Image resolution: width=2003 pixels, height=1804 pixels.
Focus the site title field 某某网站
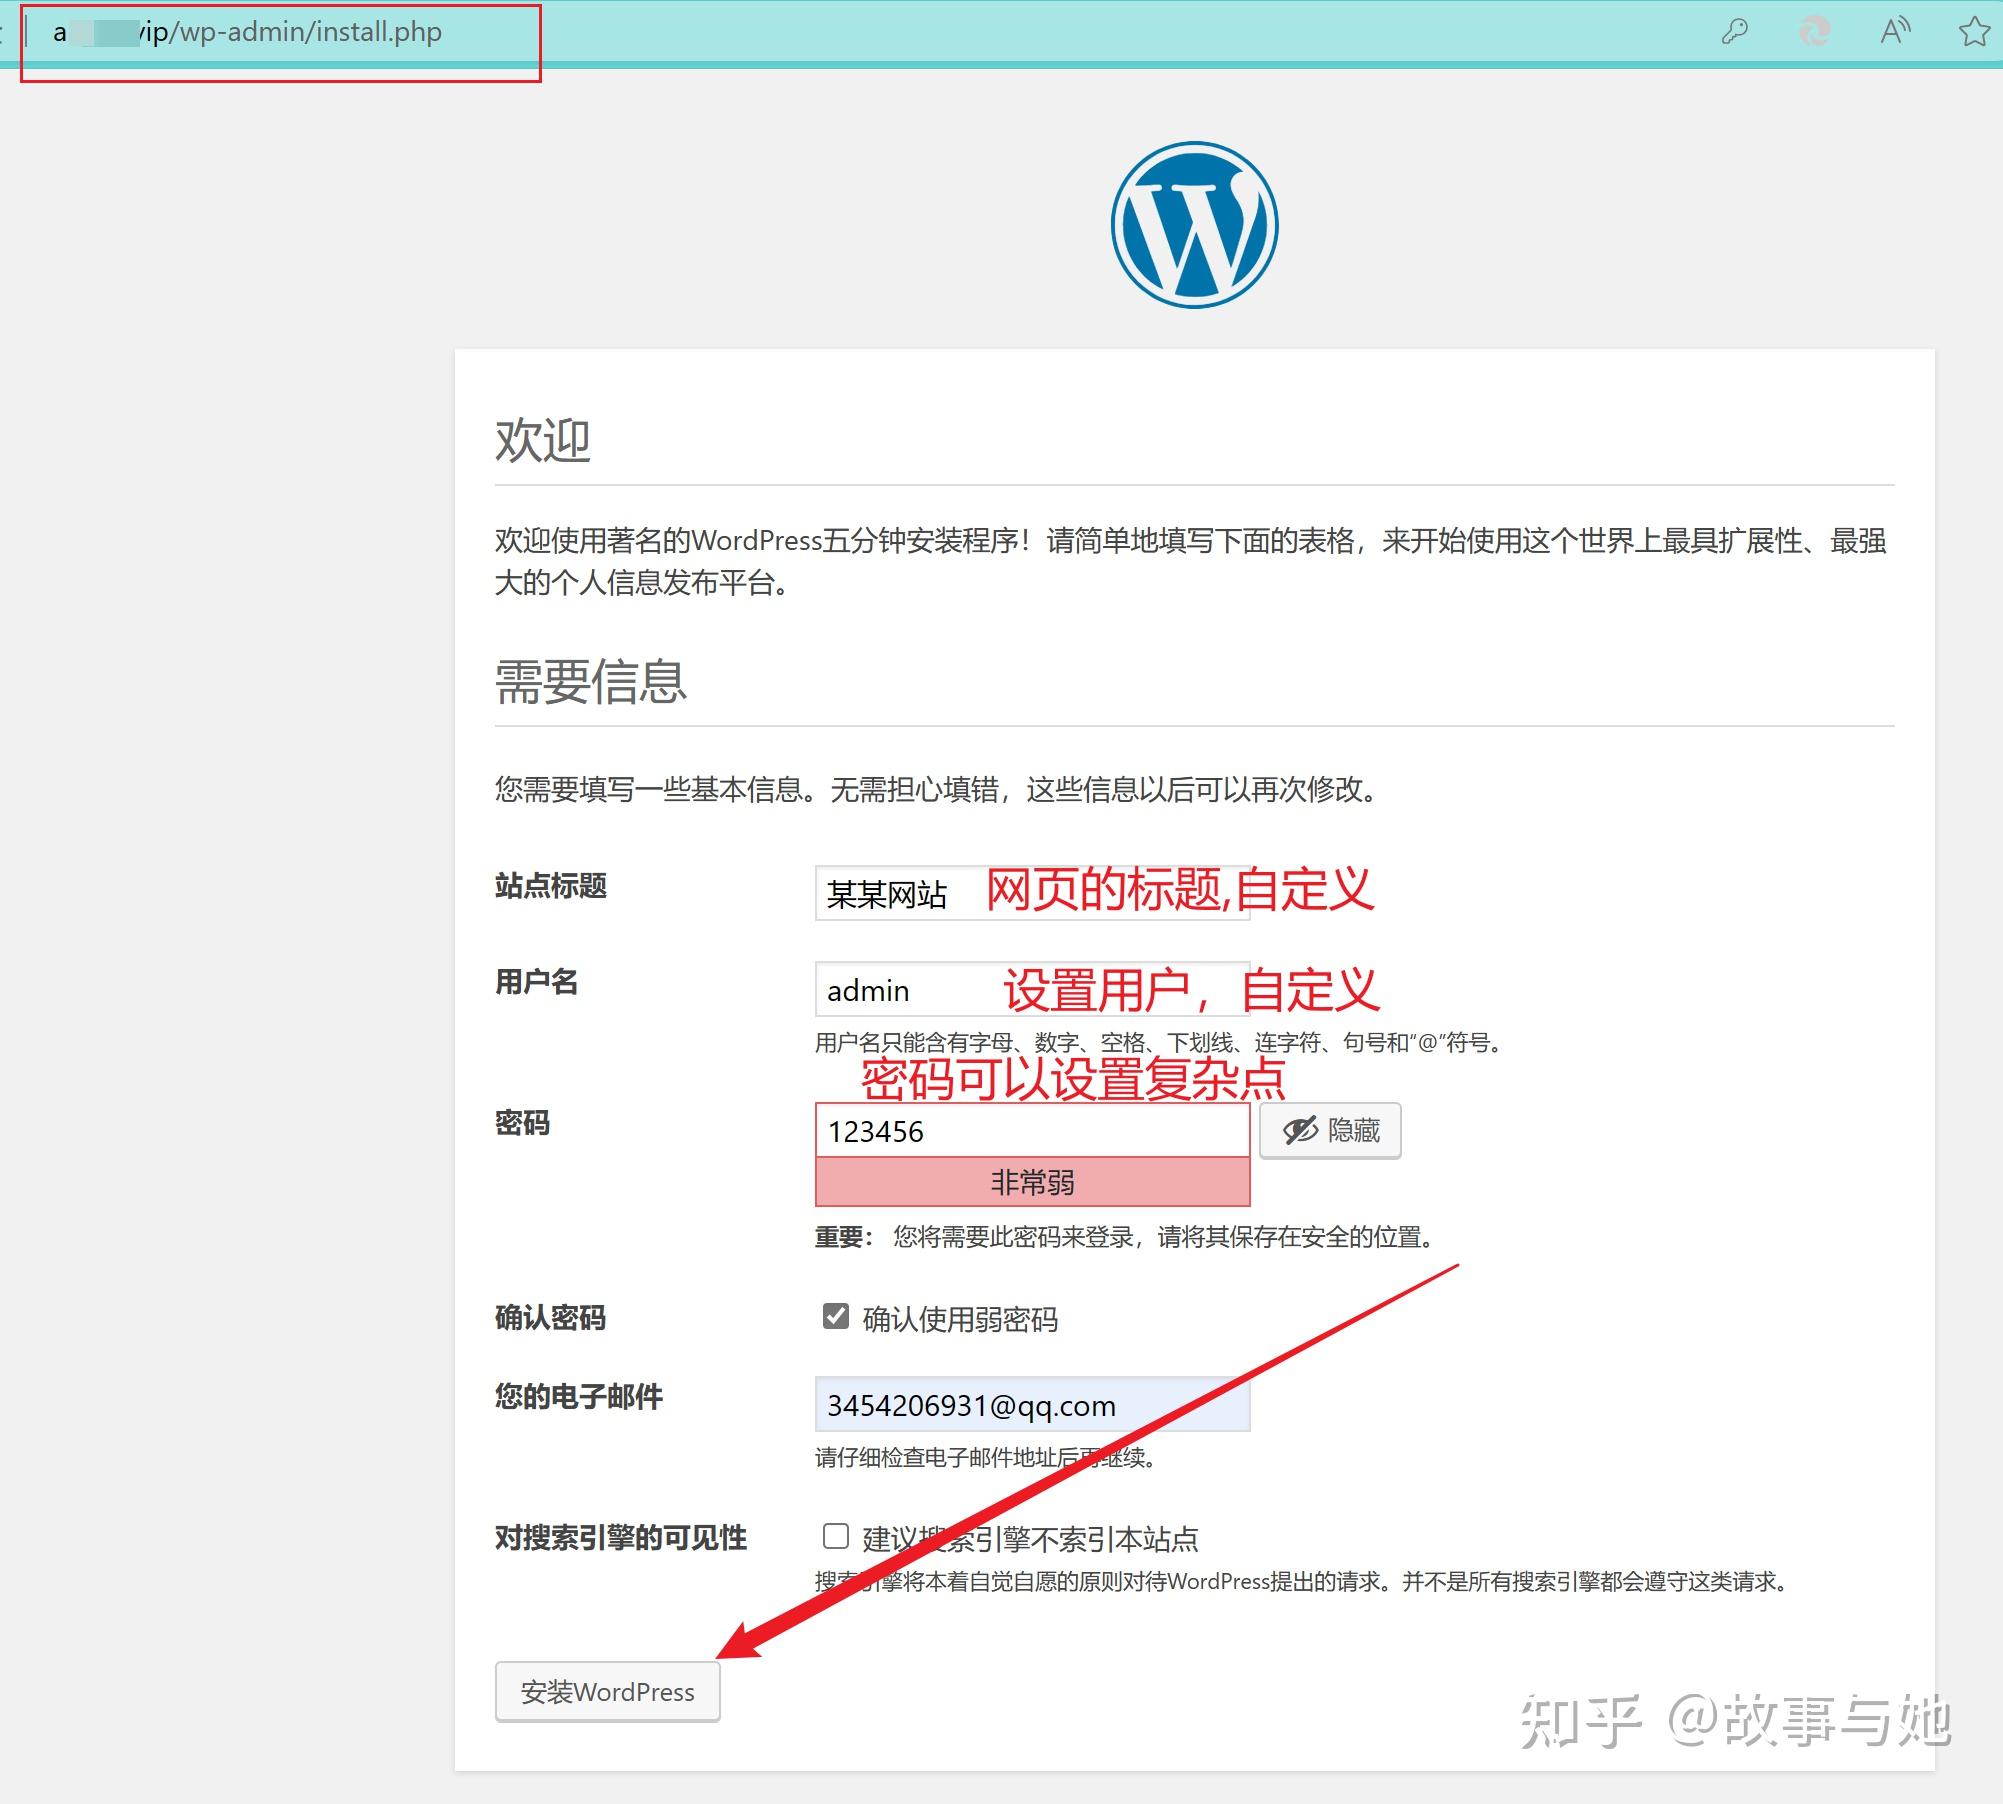pos(1032,893)
